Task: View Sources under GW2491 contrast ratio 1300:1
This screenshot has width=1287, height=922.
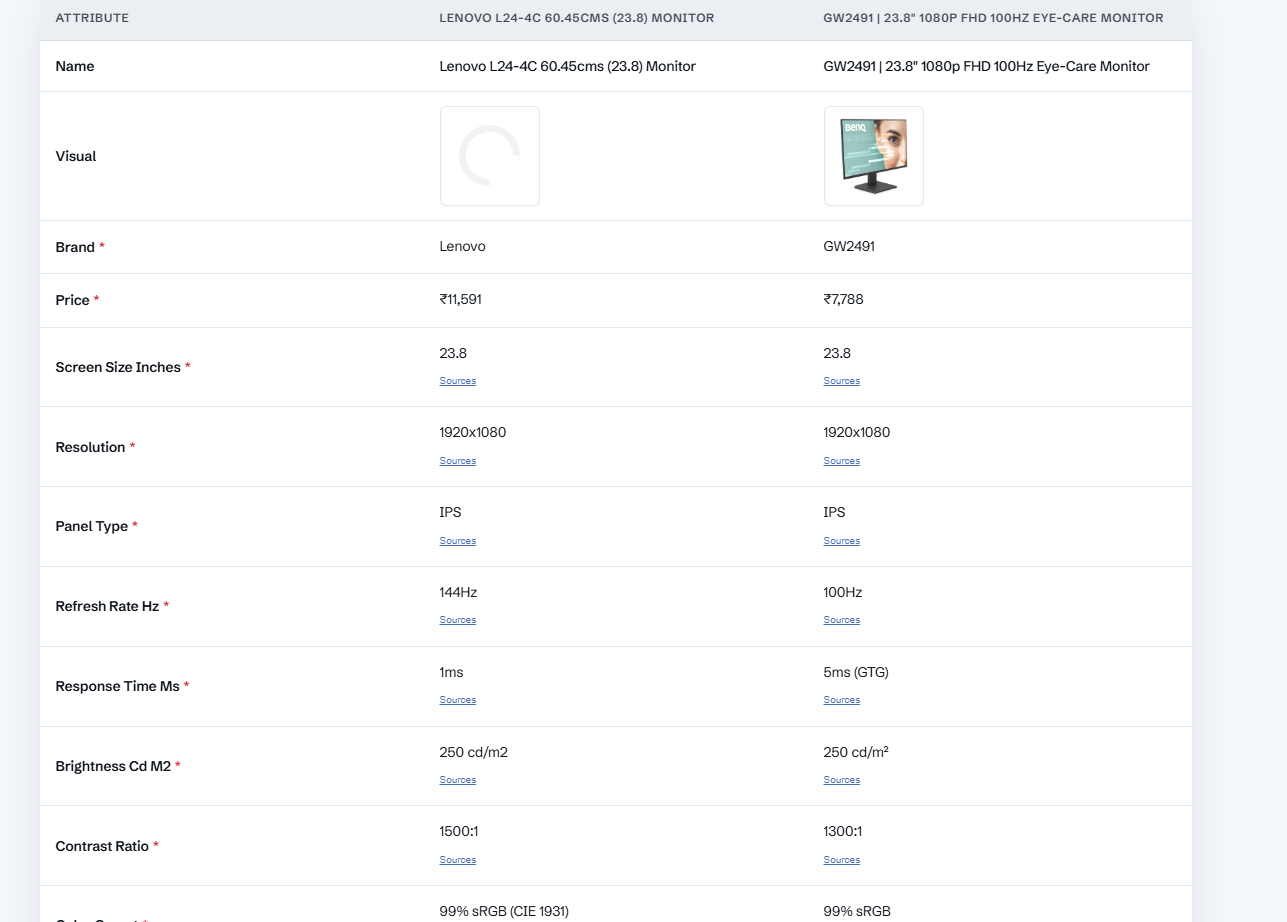Action: click(x=841, y=859)
